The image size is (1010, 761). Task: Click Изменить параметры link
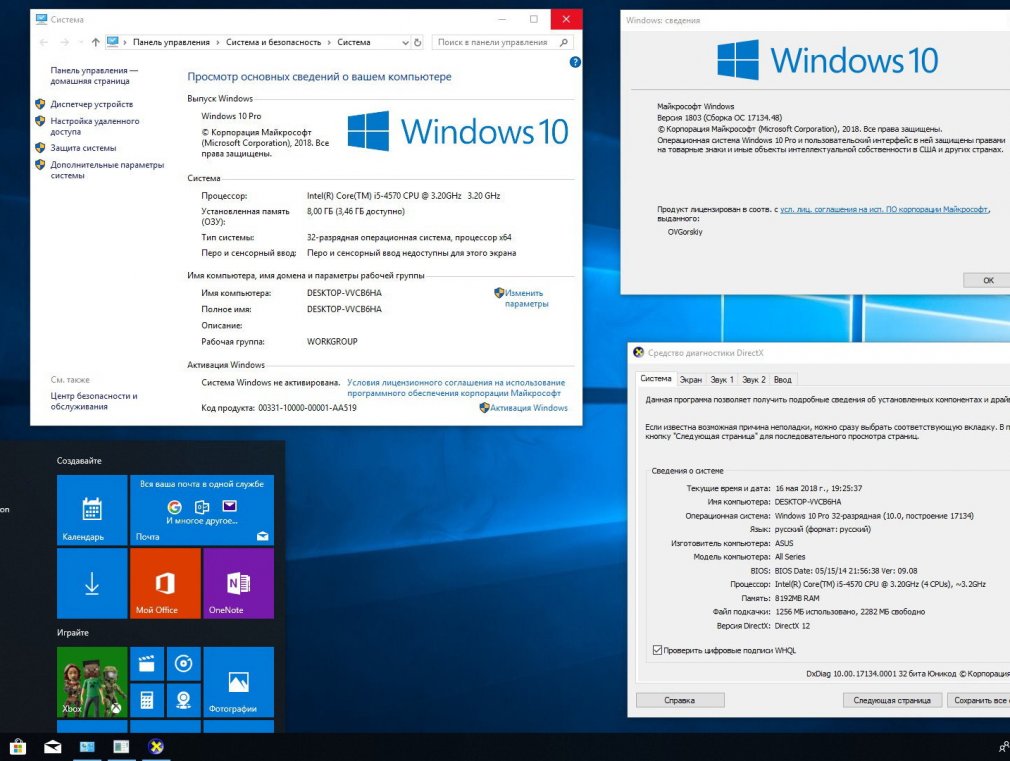click(x=526, y=298)
